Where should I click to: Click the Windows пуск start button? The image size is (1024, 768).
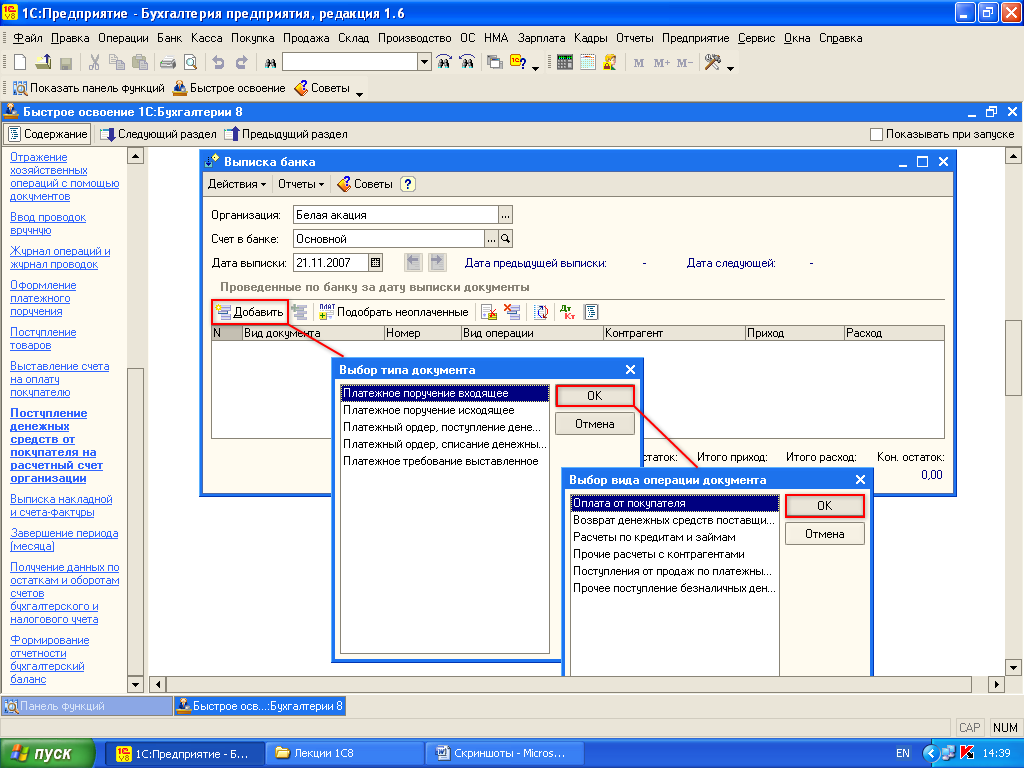tap(47, 754)
